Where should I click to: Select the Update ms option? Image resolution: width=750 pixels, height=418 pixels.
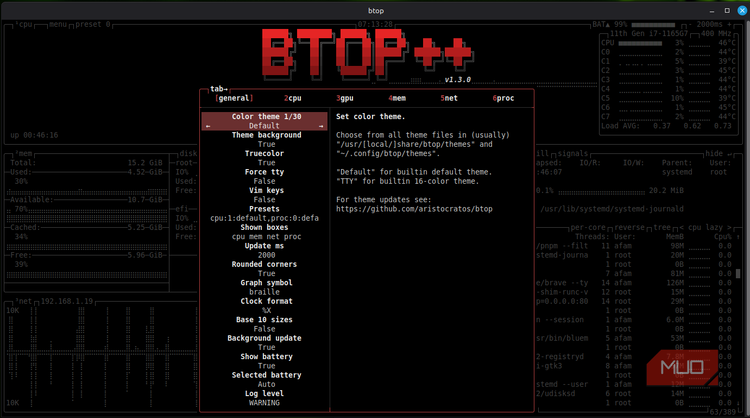pyautogui.click(x=264, y=246)
